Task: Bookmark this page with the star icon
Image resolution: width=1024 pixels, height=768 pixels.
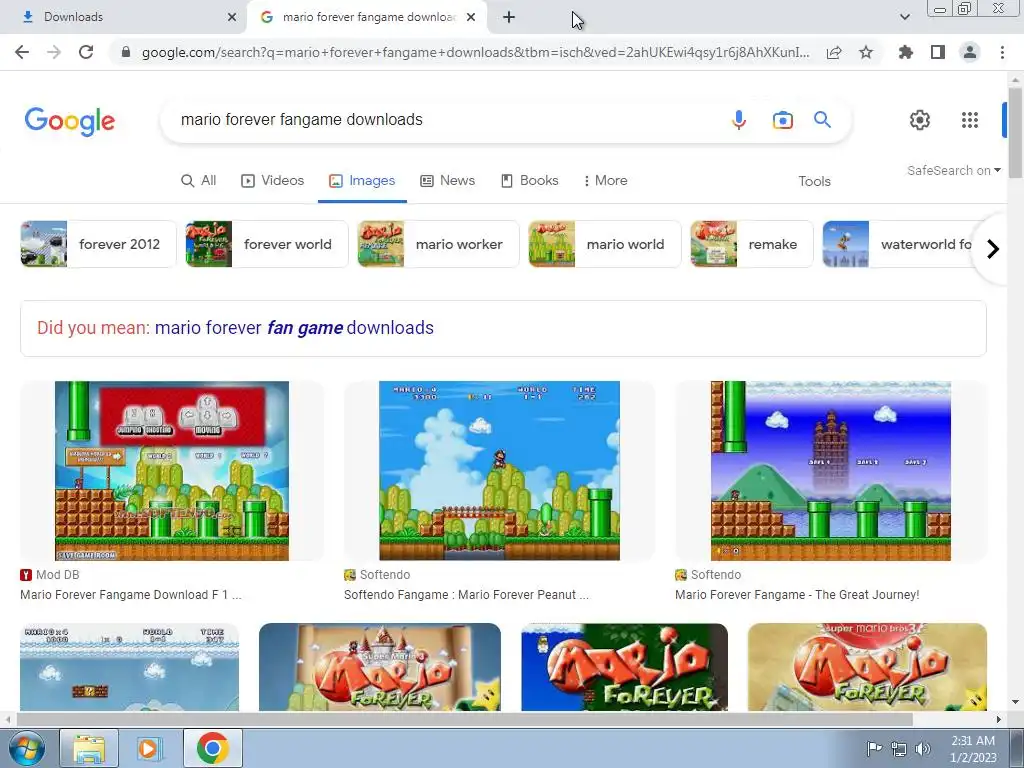Action: tap(866, 52)
